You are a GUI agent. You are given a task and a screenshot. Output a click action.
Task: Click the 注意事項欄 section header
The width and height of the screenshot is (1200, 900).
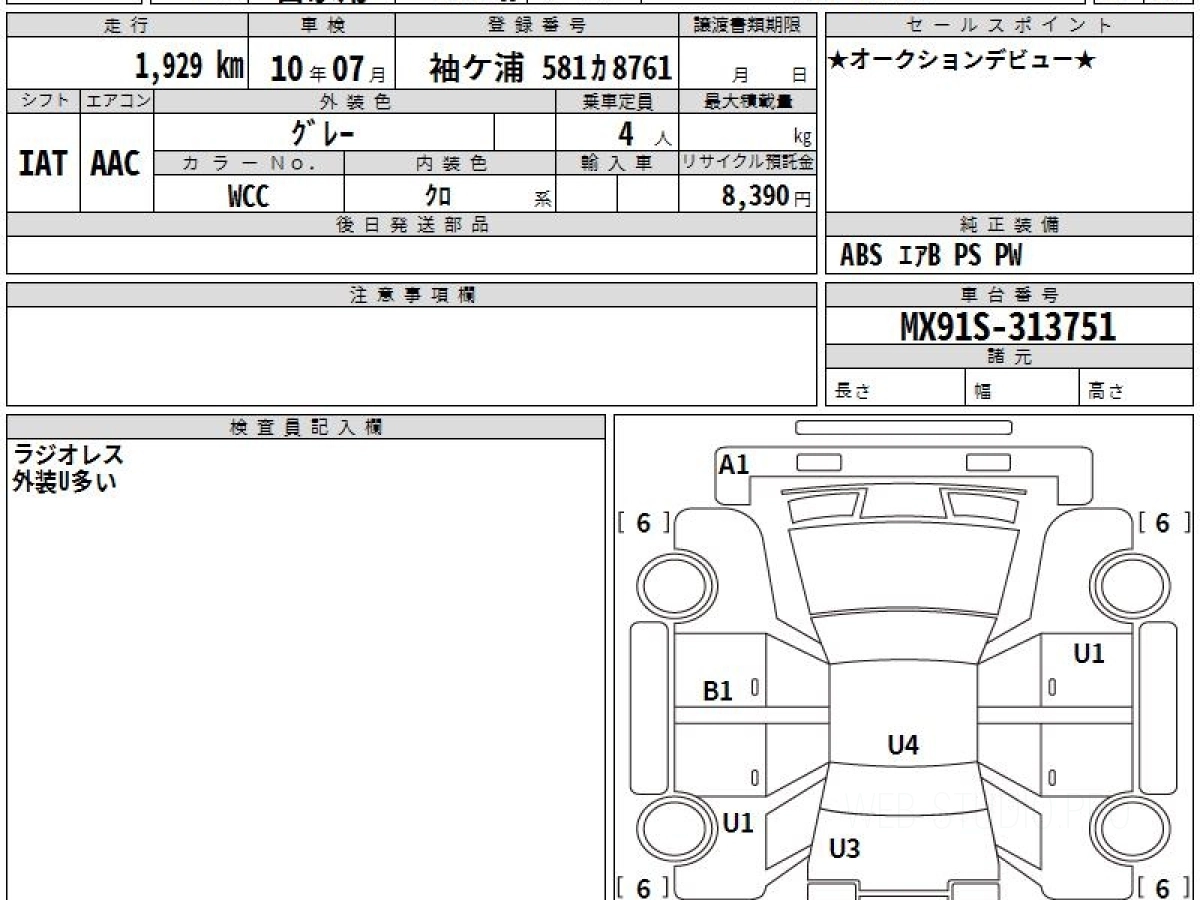[x=411, y=295]
